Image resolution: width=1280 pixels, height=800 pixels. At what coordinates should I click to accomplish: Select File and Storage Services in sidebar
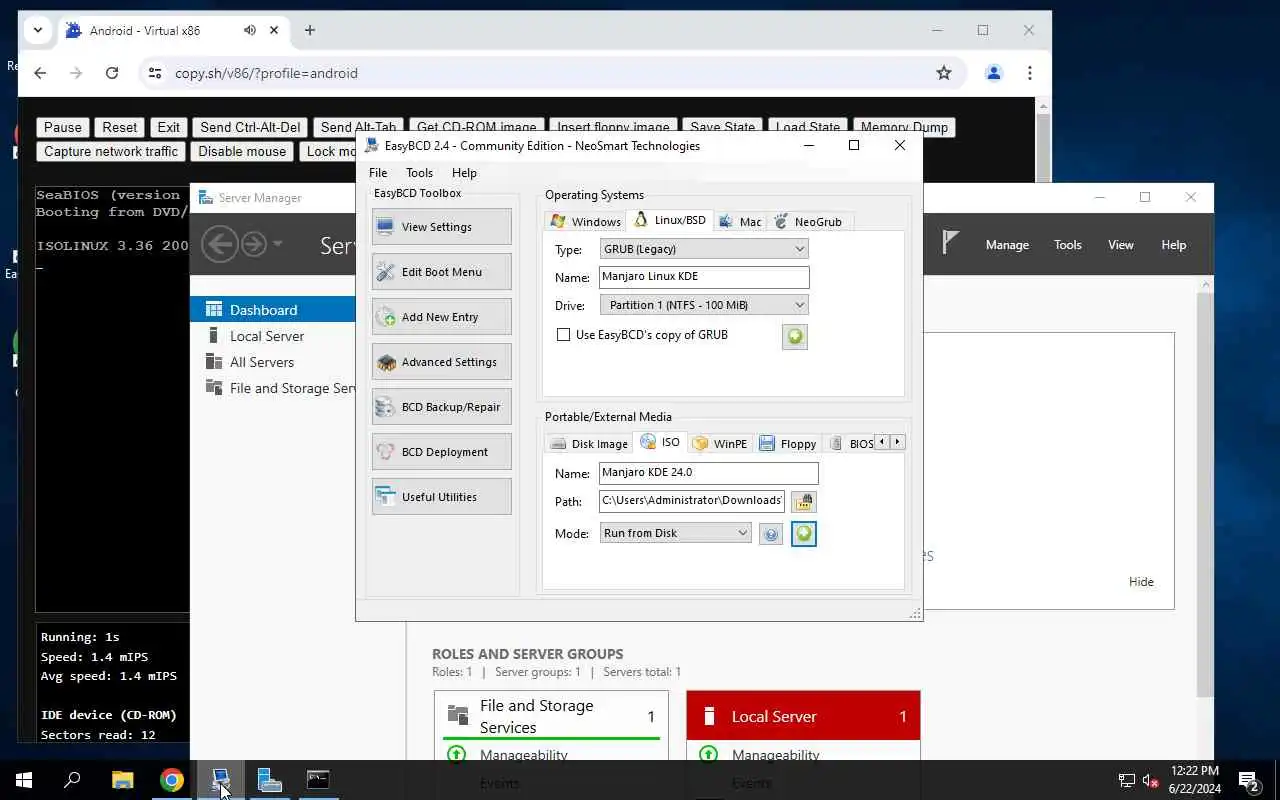pyautogui.click(x=280, y=388)
